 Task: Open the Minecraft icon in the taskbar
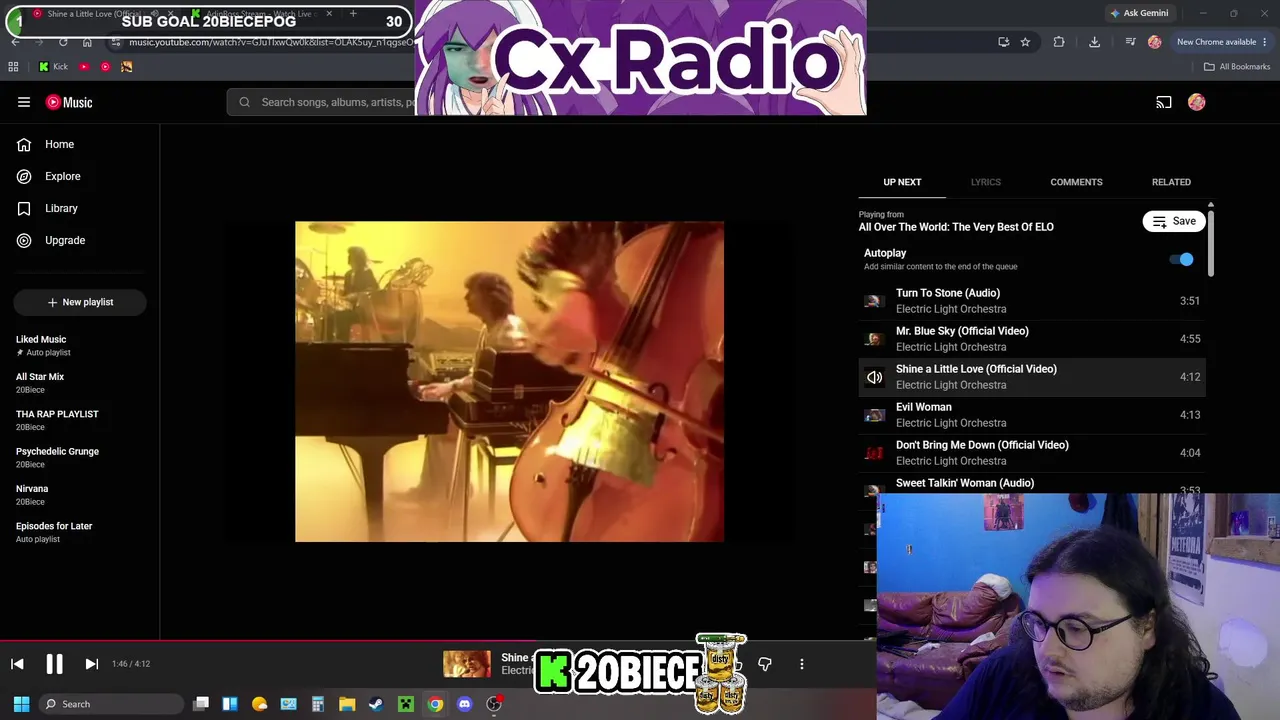coord(406,704)
